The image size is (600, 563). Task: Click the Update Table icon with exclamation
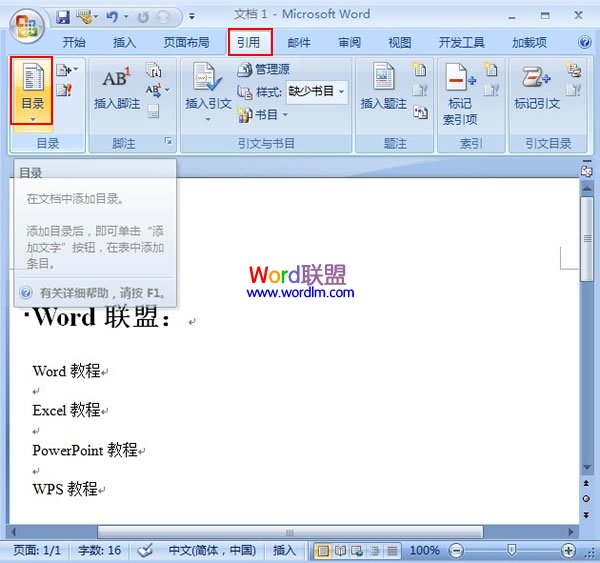pyautogui.click(x=64, y=90)
